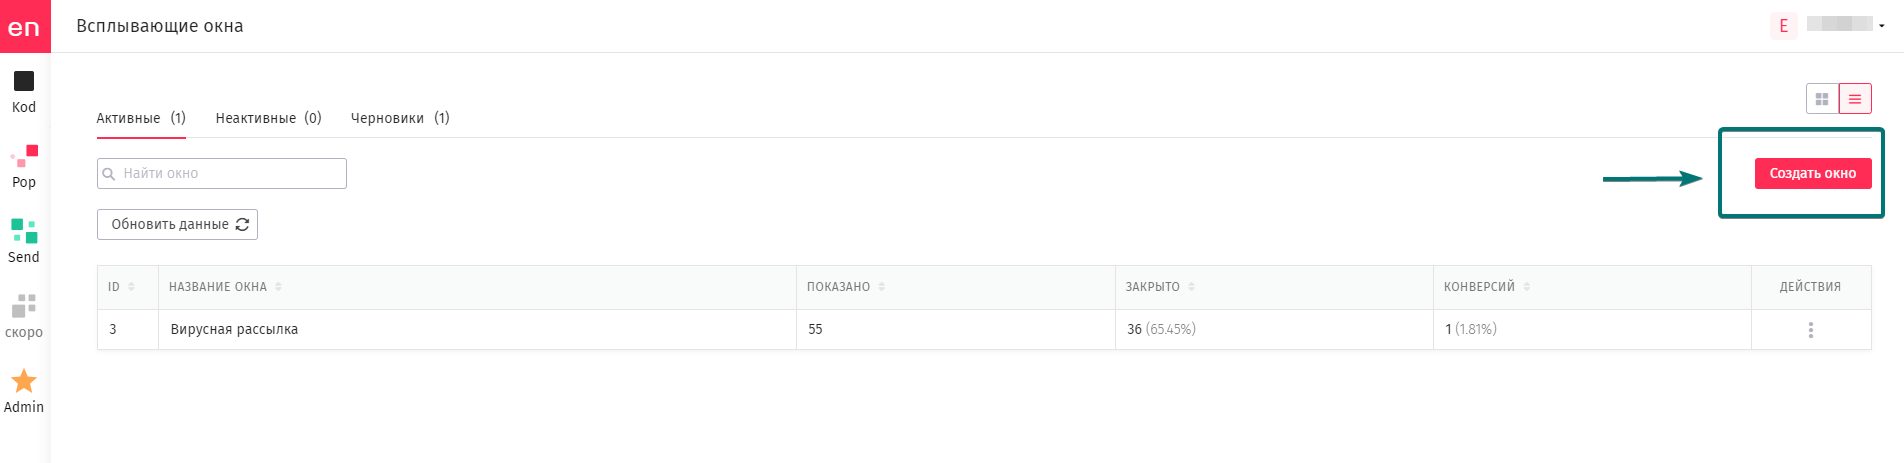This screenshot has height=463, width=1904.
Task: Focus the Найти окно search field
Action: coord(222,173)
